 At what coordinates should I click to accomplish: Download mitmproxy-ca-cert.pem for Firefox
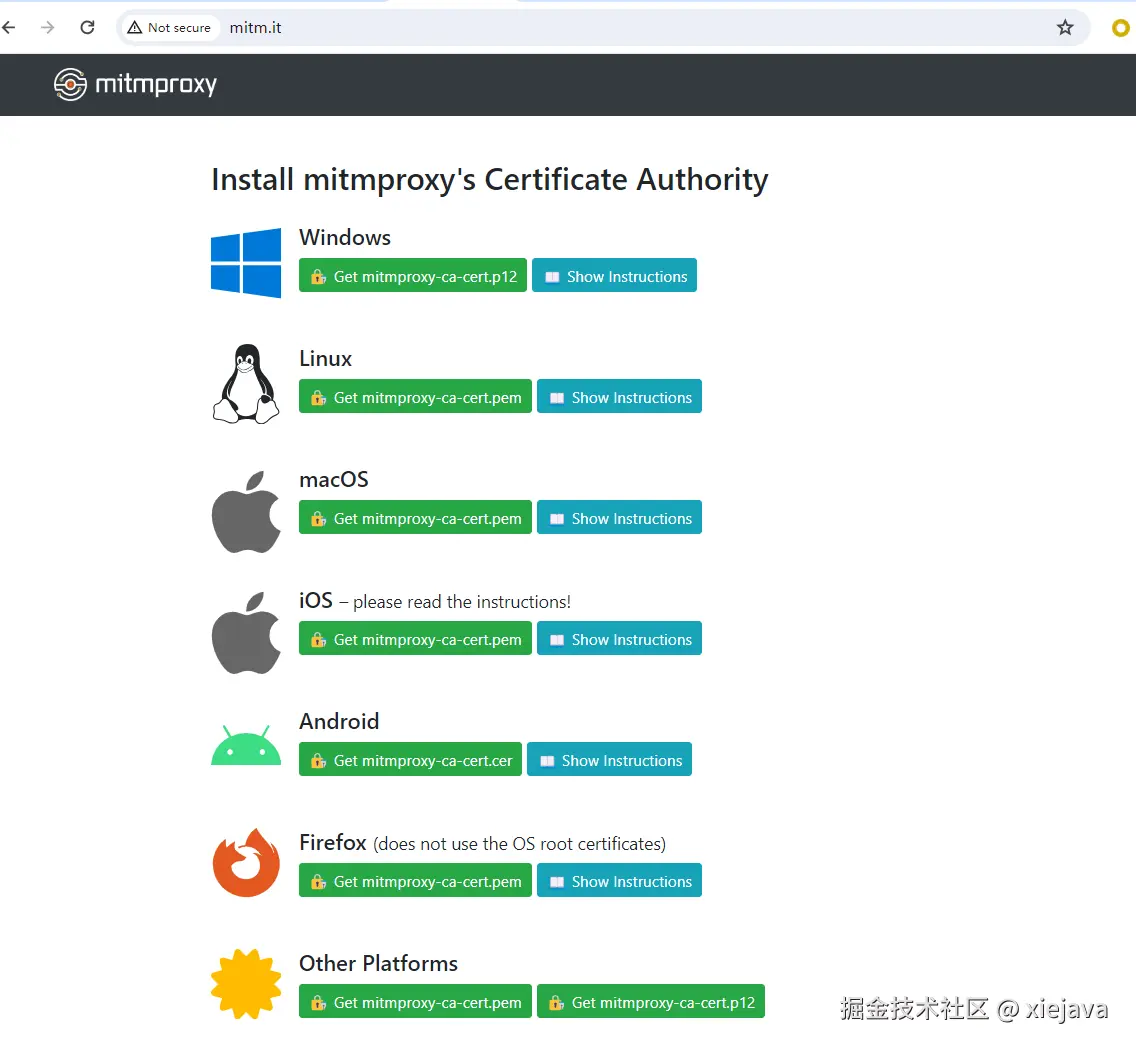coord(415,880)
